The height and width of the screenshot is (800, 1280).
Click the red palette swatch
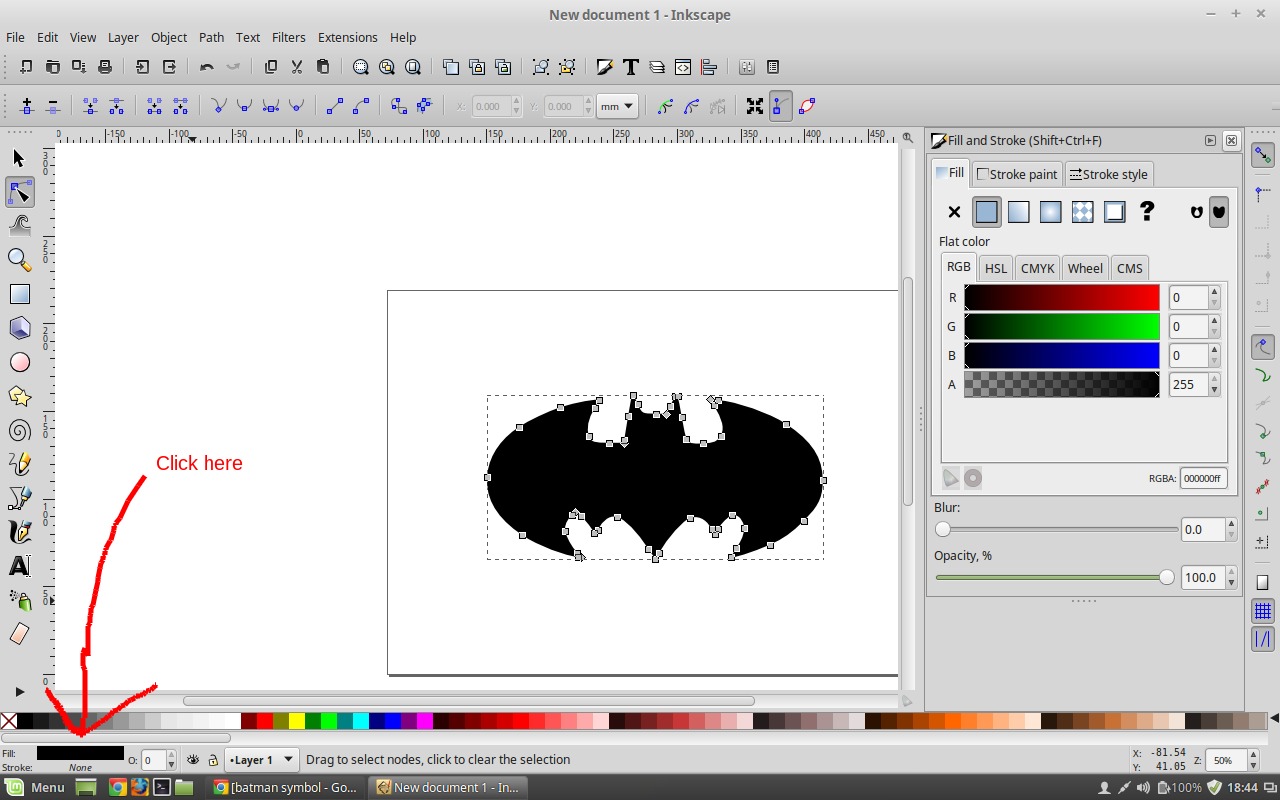[265, 721]
